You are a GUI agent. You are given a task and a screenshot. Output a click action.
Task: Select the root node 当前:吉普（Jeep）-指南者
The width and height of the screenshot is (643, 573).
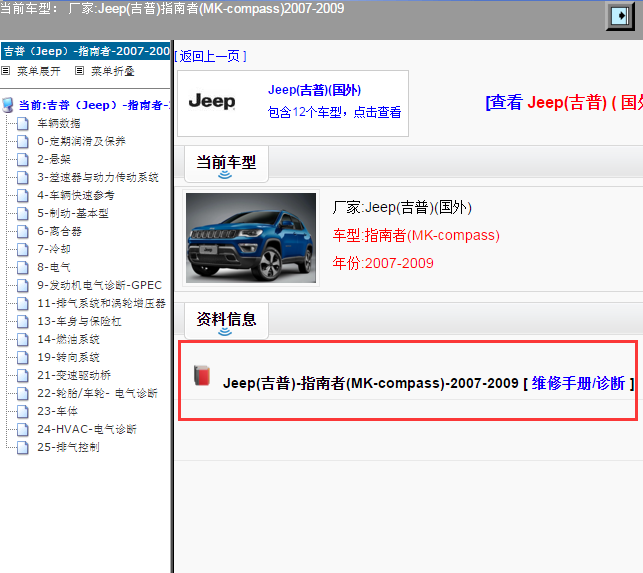pos(93,105)
